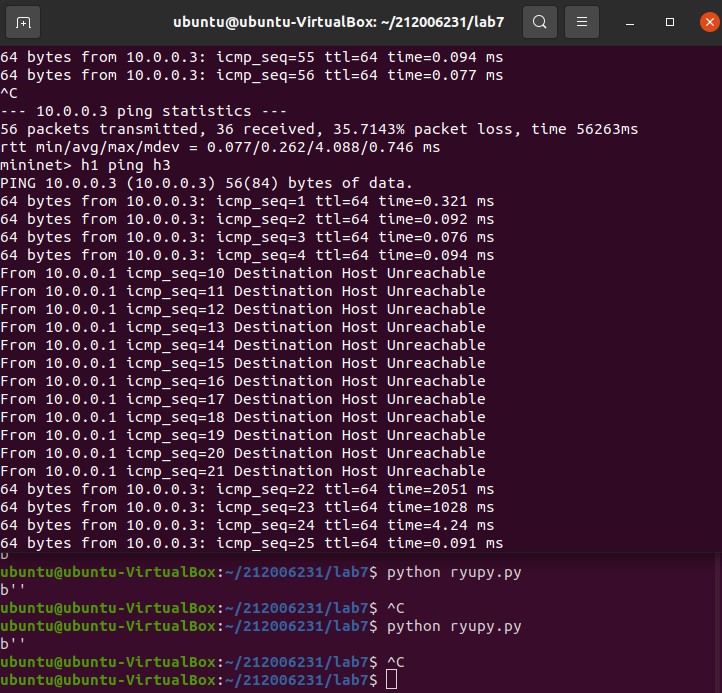Click the icmp_seq=1 time=0.321 ms line
The image size is (722, 693).
tap(247, 201)
